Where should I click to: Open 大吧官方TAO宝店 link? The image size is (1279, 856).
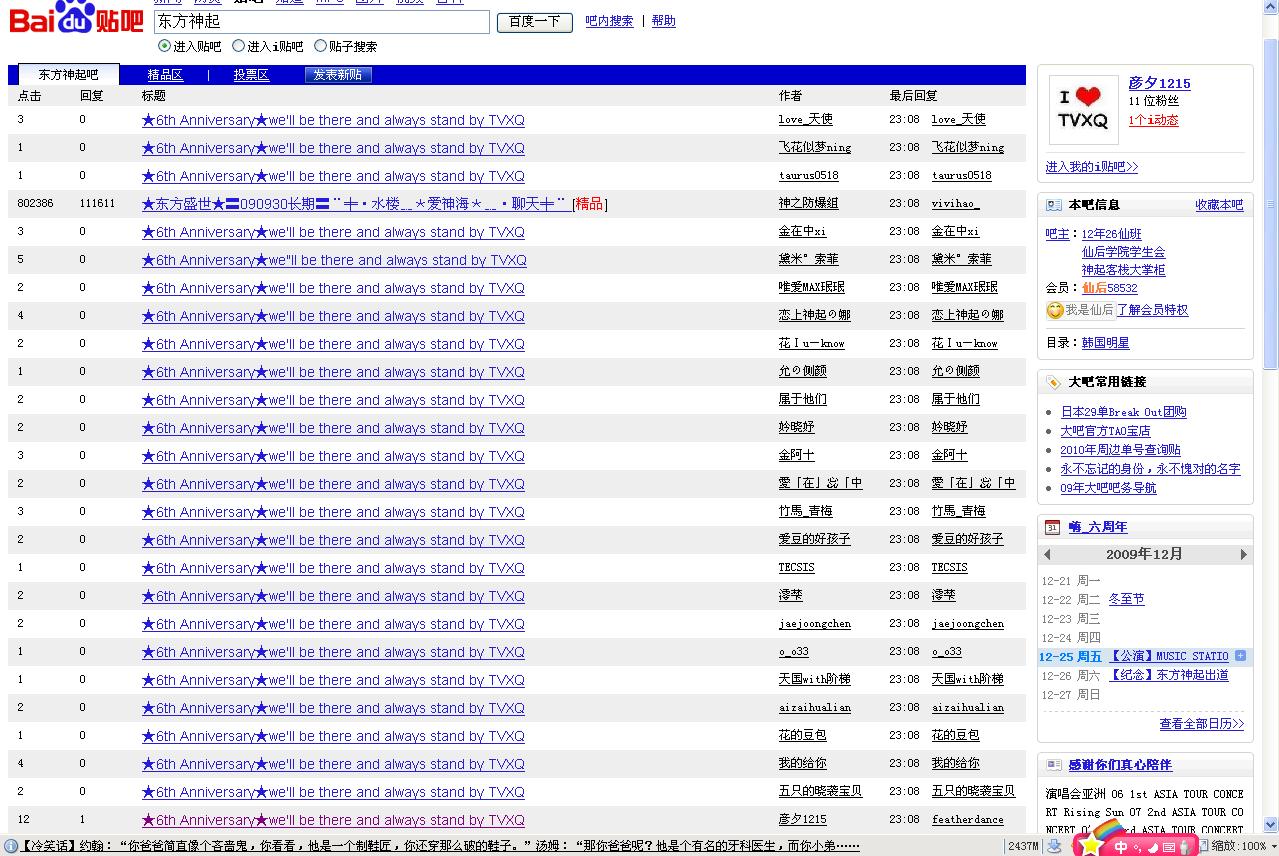click(x=1105, y=431)
